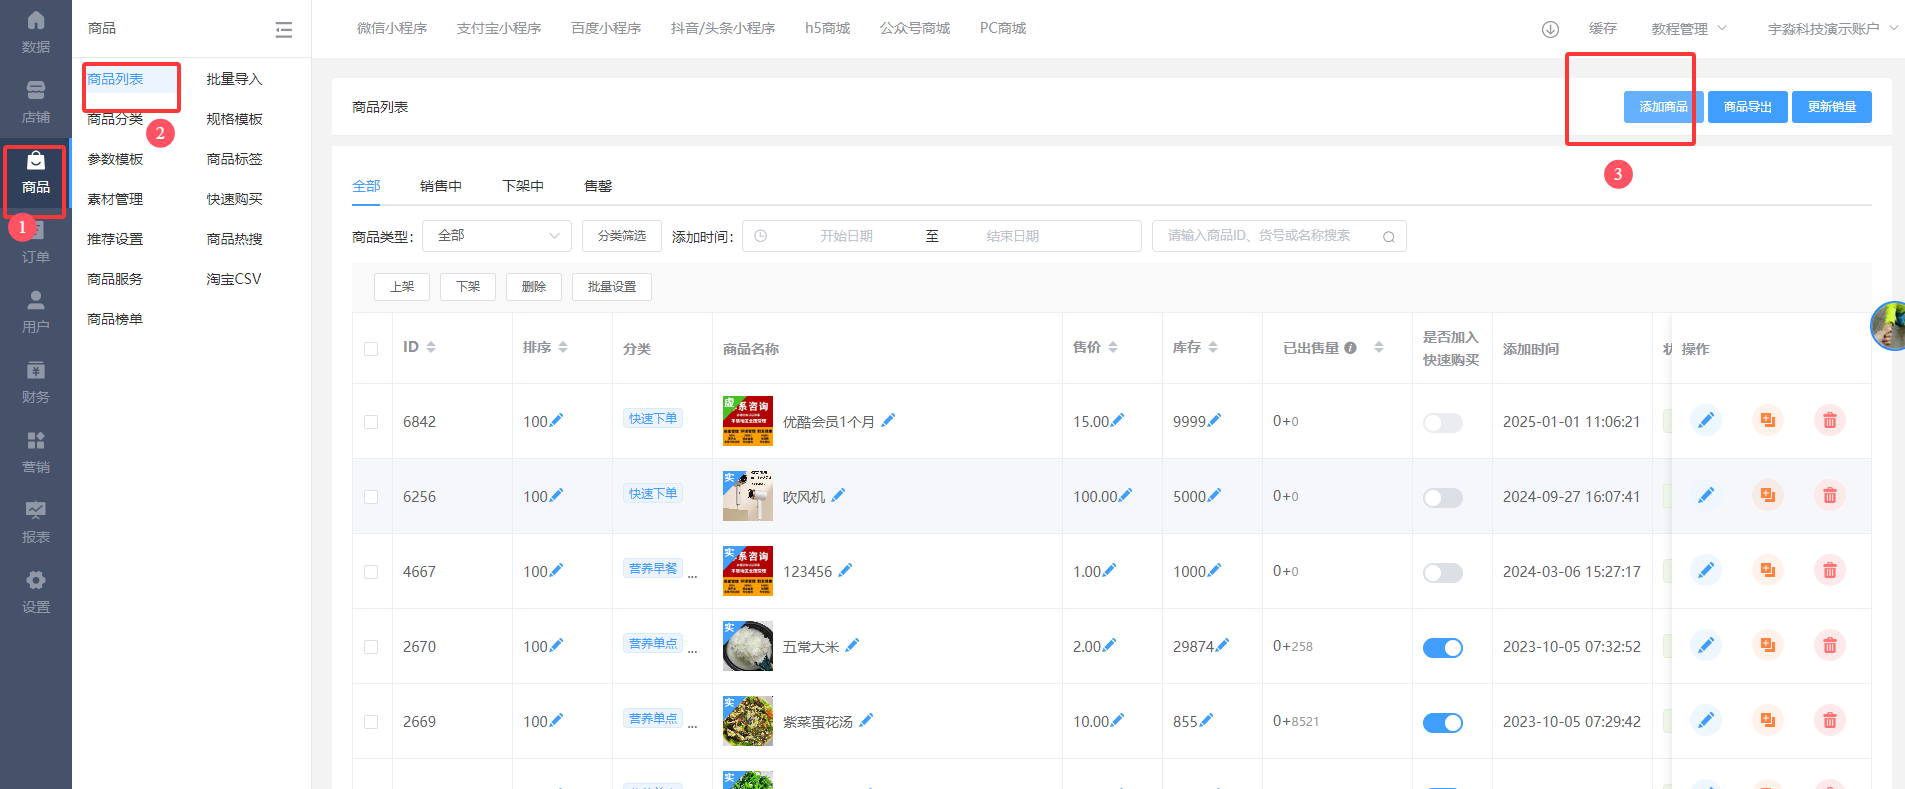Viewport: 1905px width, 789px height.
Task: Click the 上架 batch button
Action: (x=402, y=287)
